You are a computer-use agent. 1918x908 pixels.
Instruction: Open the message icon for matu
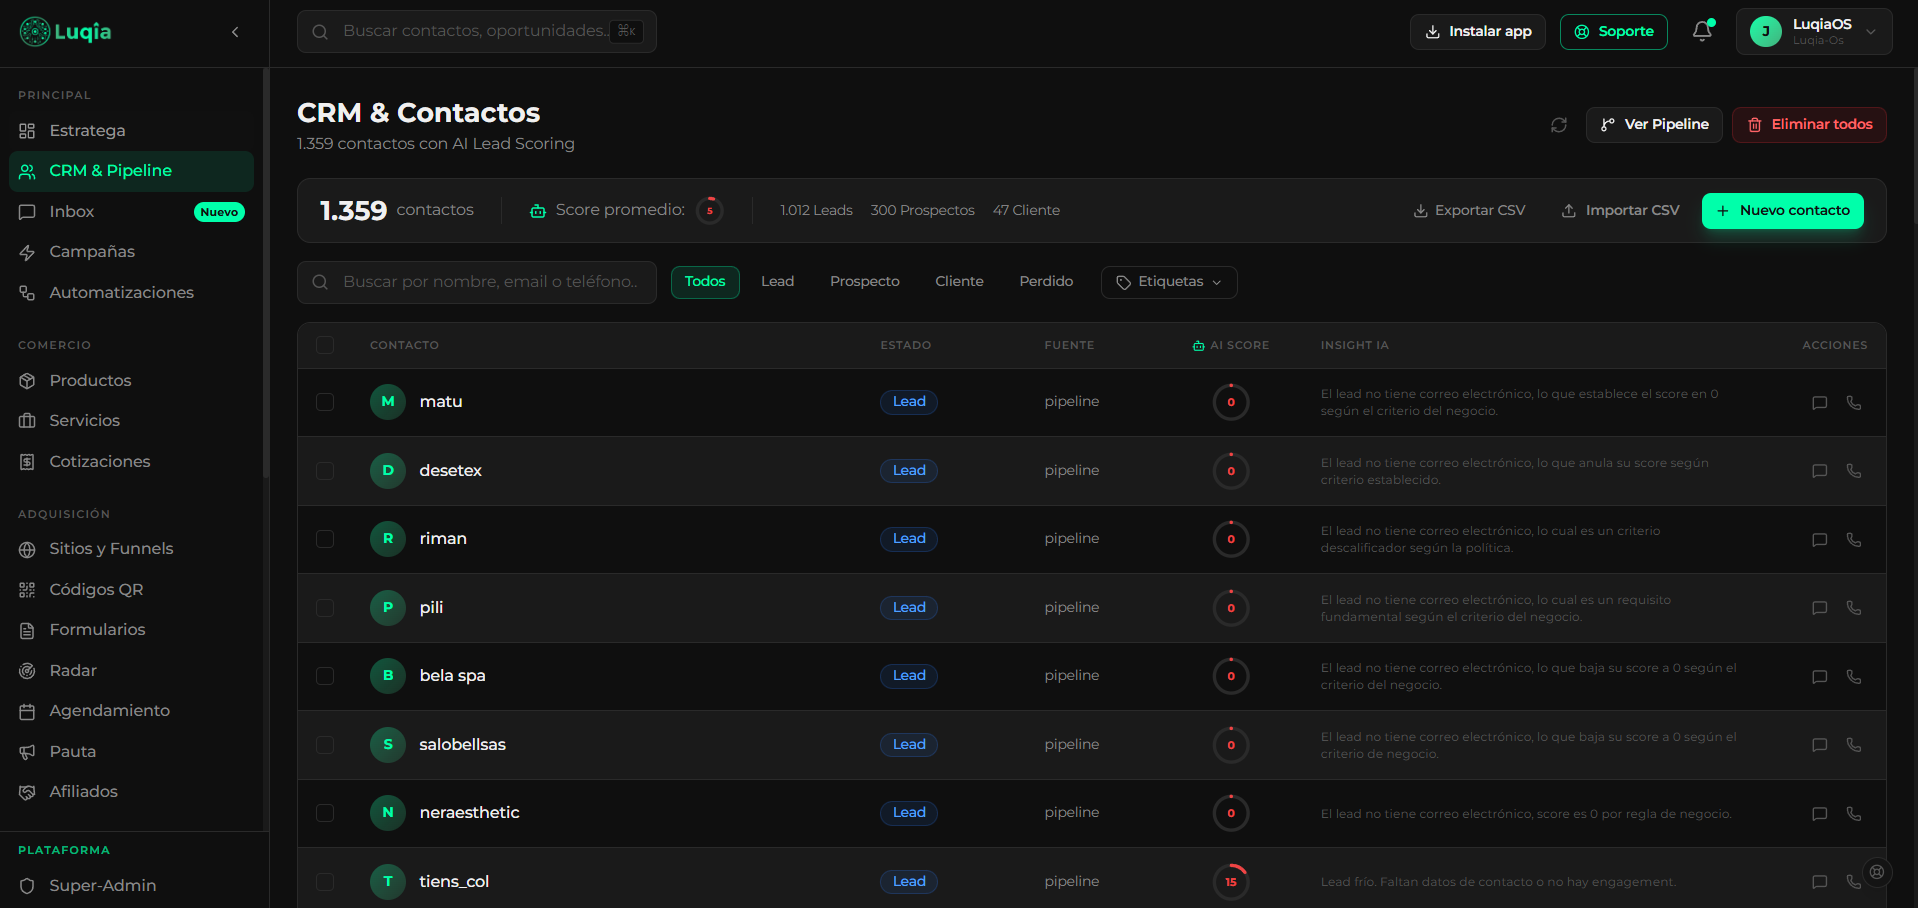point(1819,403)
